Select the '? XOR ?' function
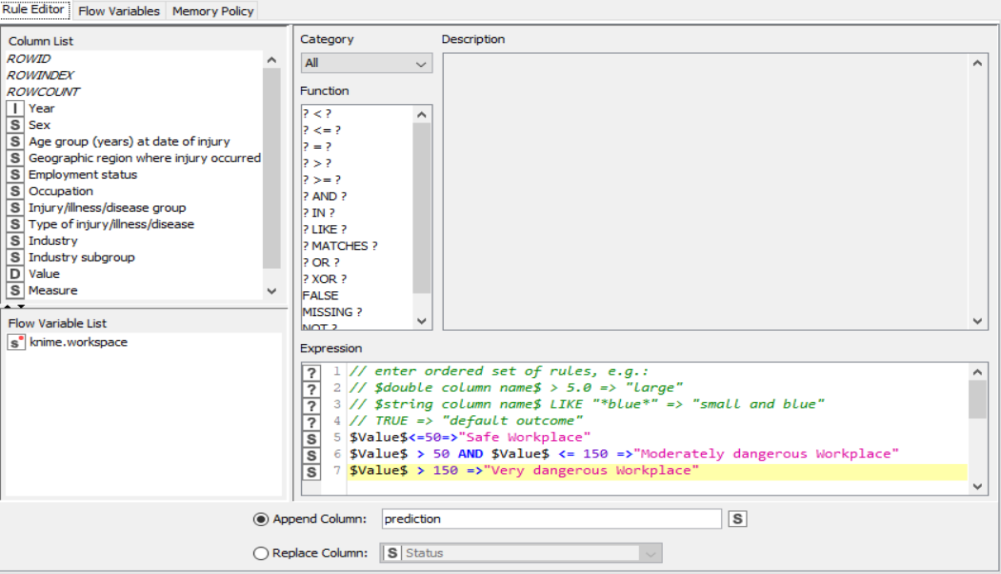Viewport: 1001px width, 574px height. click(325, 280)
